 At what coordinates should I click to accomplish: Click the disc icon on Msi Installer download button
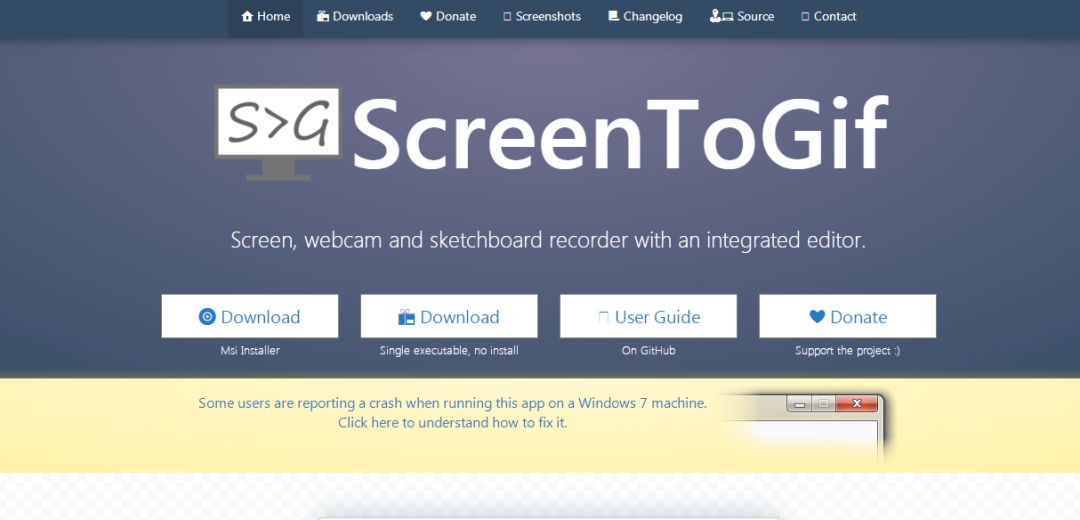point(207,317)
